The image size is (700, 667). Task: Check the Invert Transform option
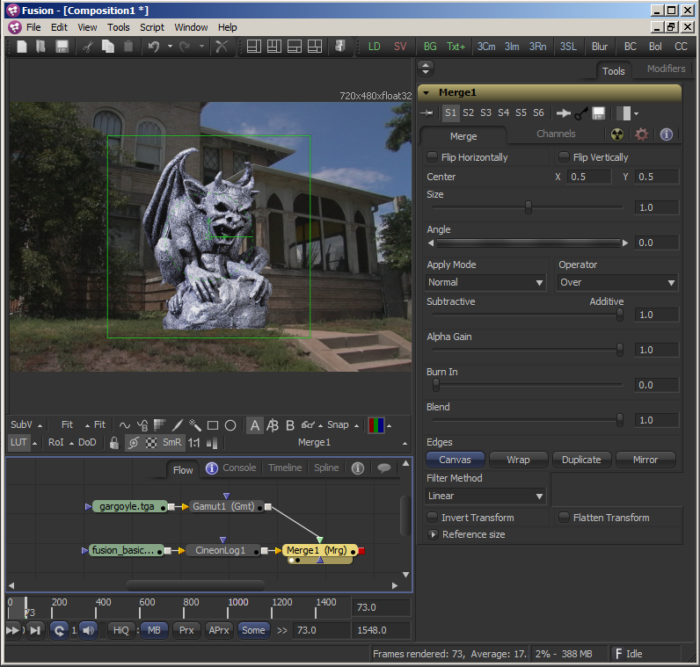click(432, 517)
